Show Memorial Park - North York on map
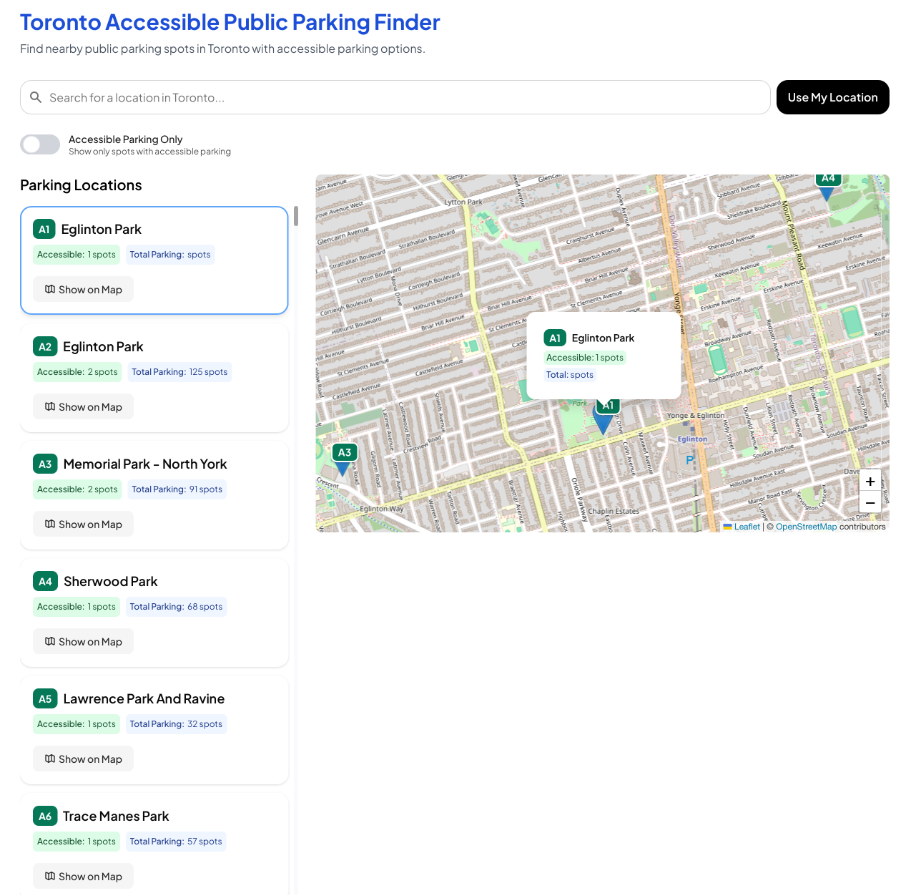Screen dimensions: 918x895 (83, 524)
